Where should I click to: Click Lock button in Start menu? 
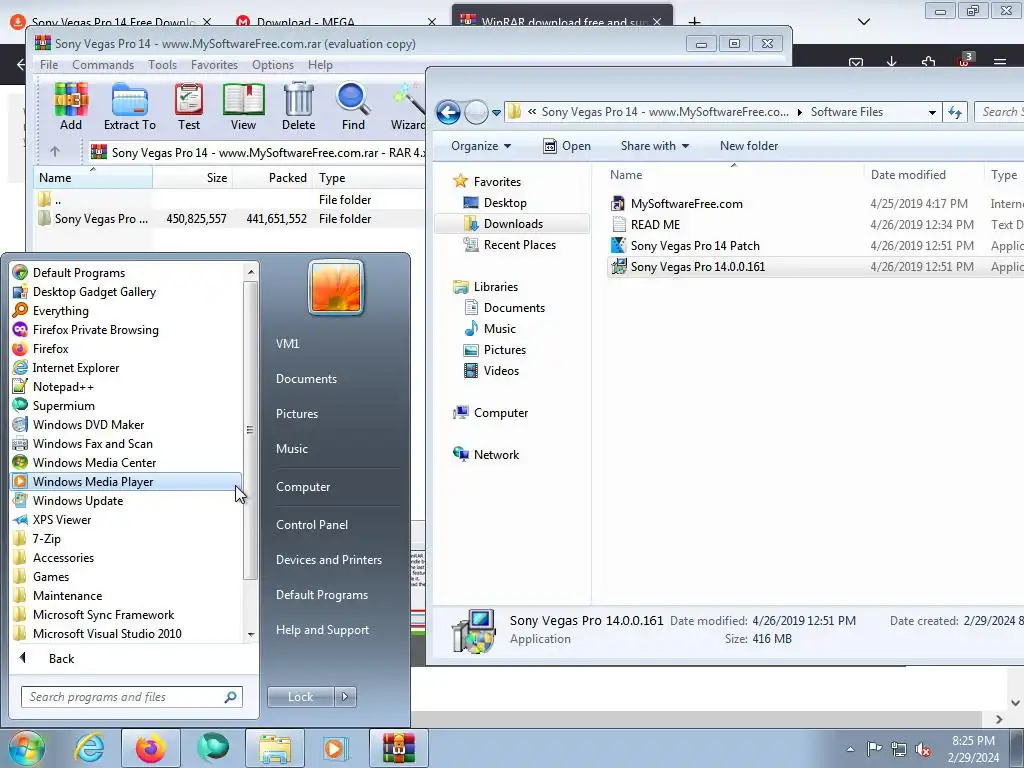pyautogui.click(x=300, y=697)
